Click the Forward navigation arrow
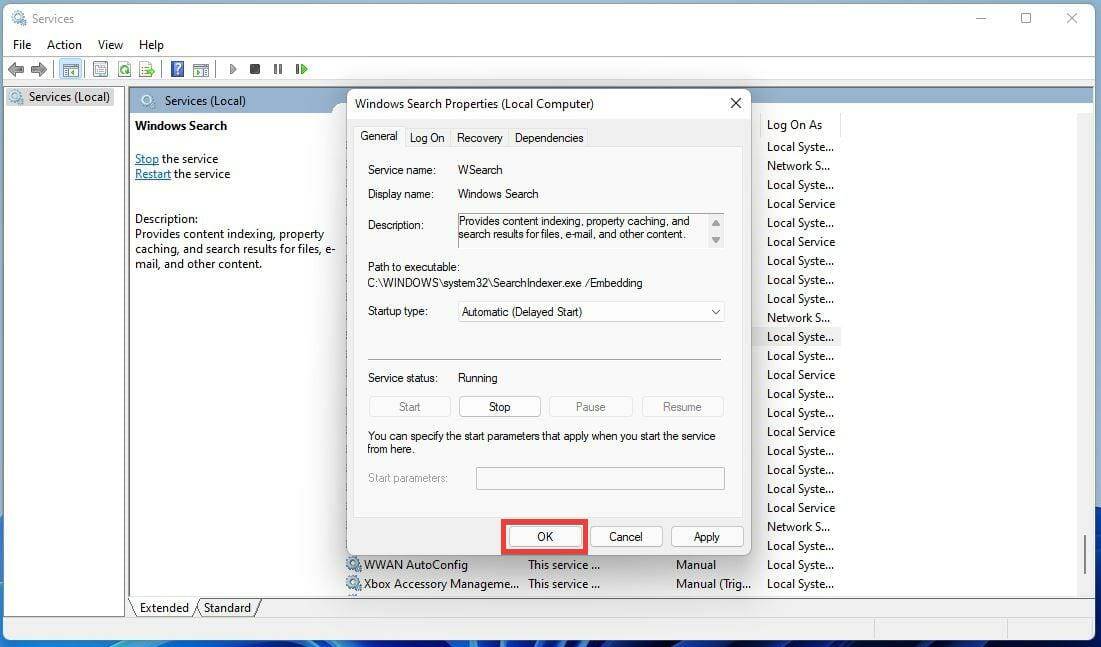1101x647 pixels. pyautogui.click(x=40, y=69)
